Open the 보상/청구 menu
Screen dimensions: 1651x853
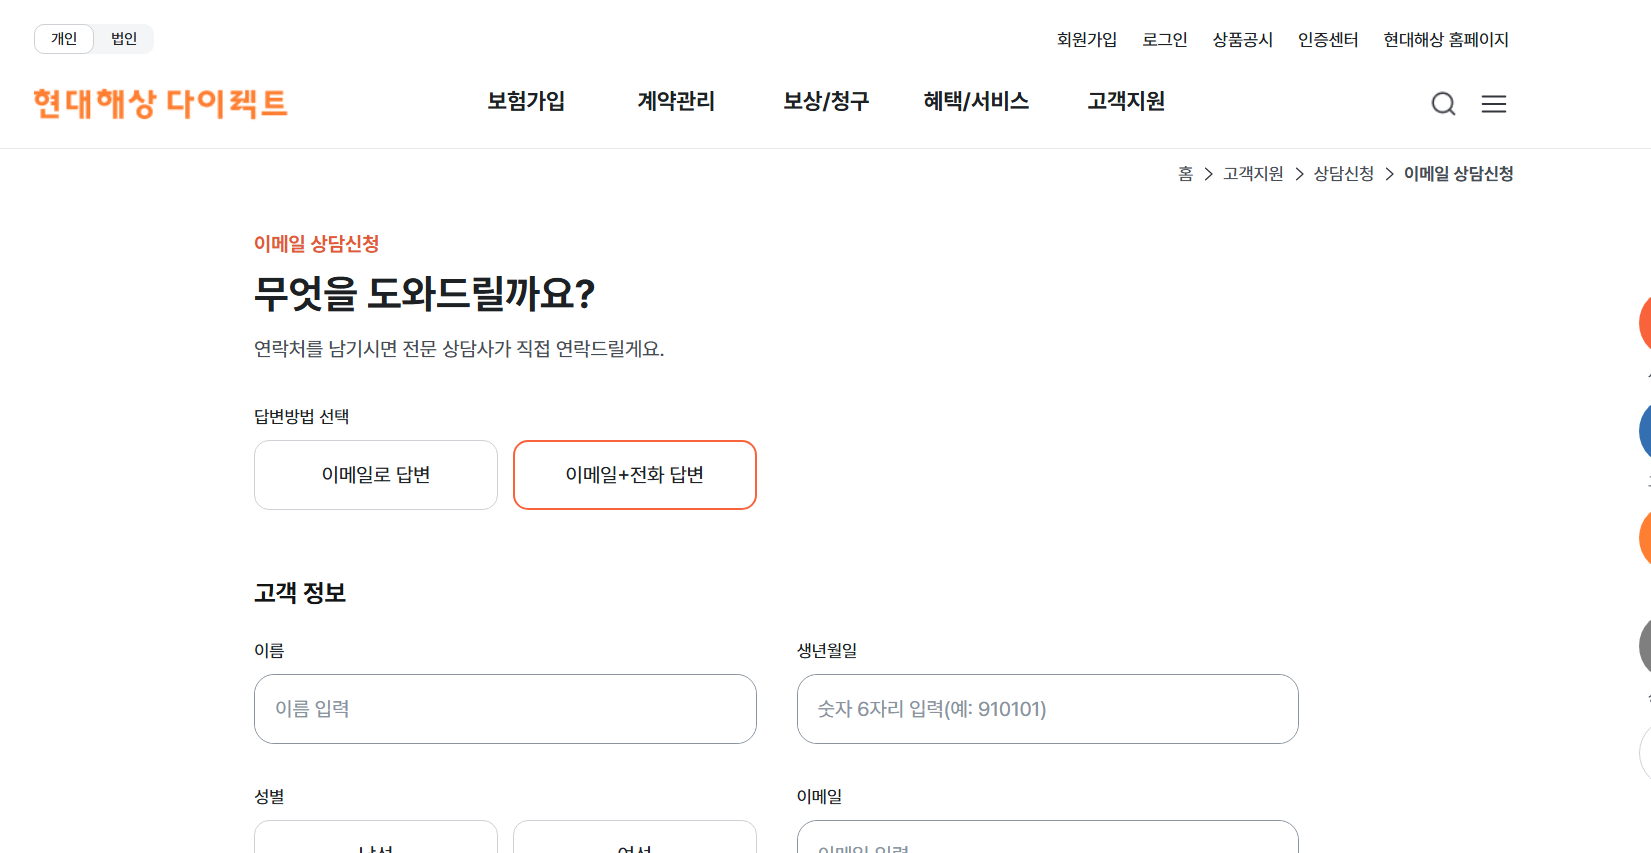tap(826, 101)
